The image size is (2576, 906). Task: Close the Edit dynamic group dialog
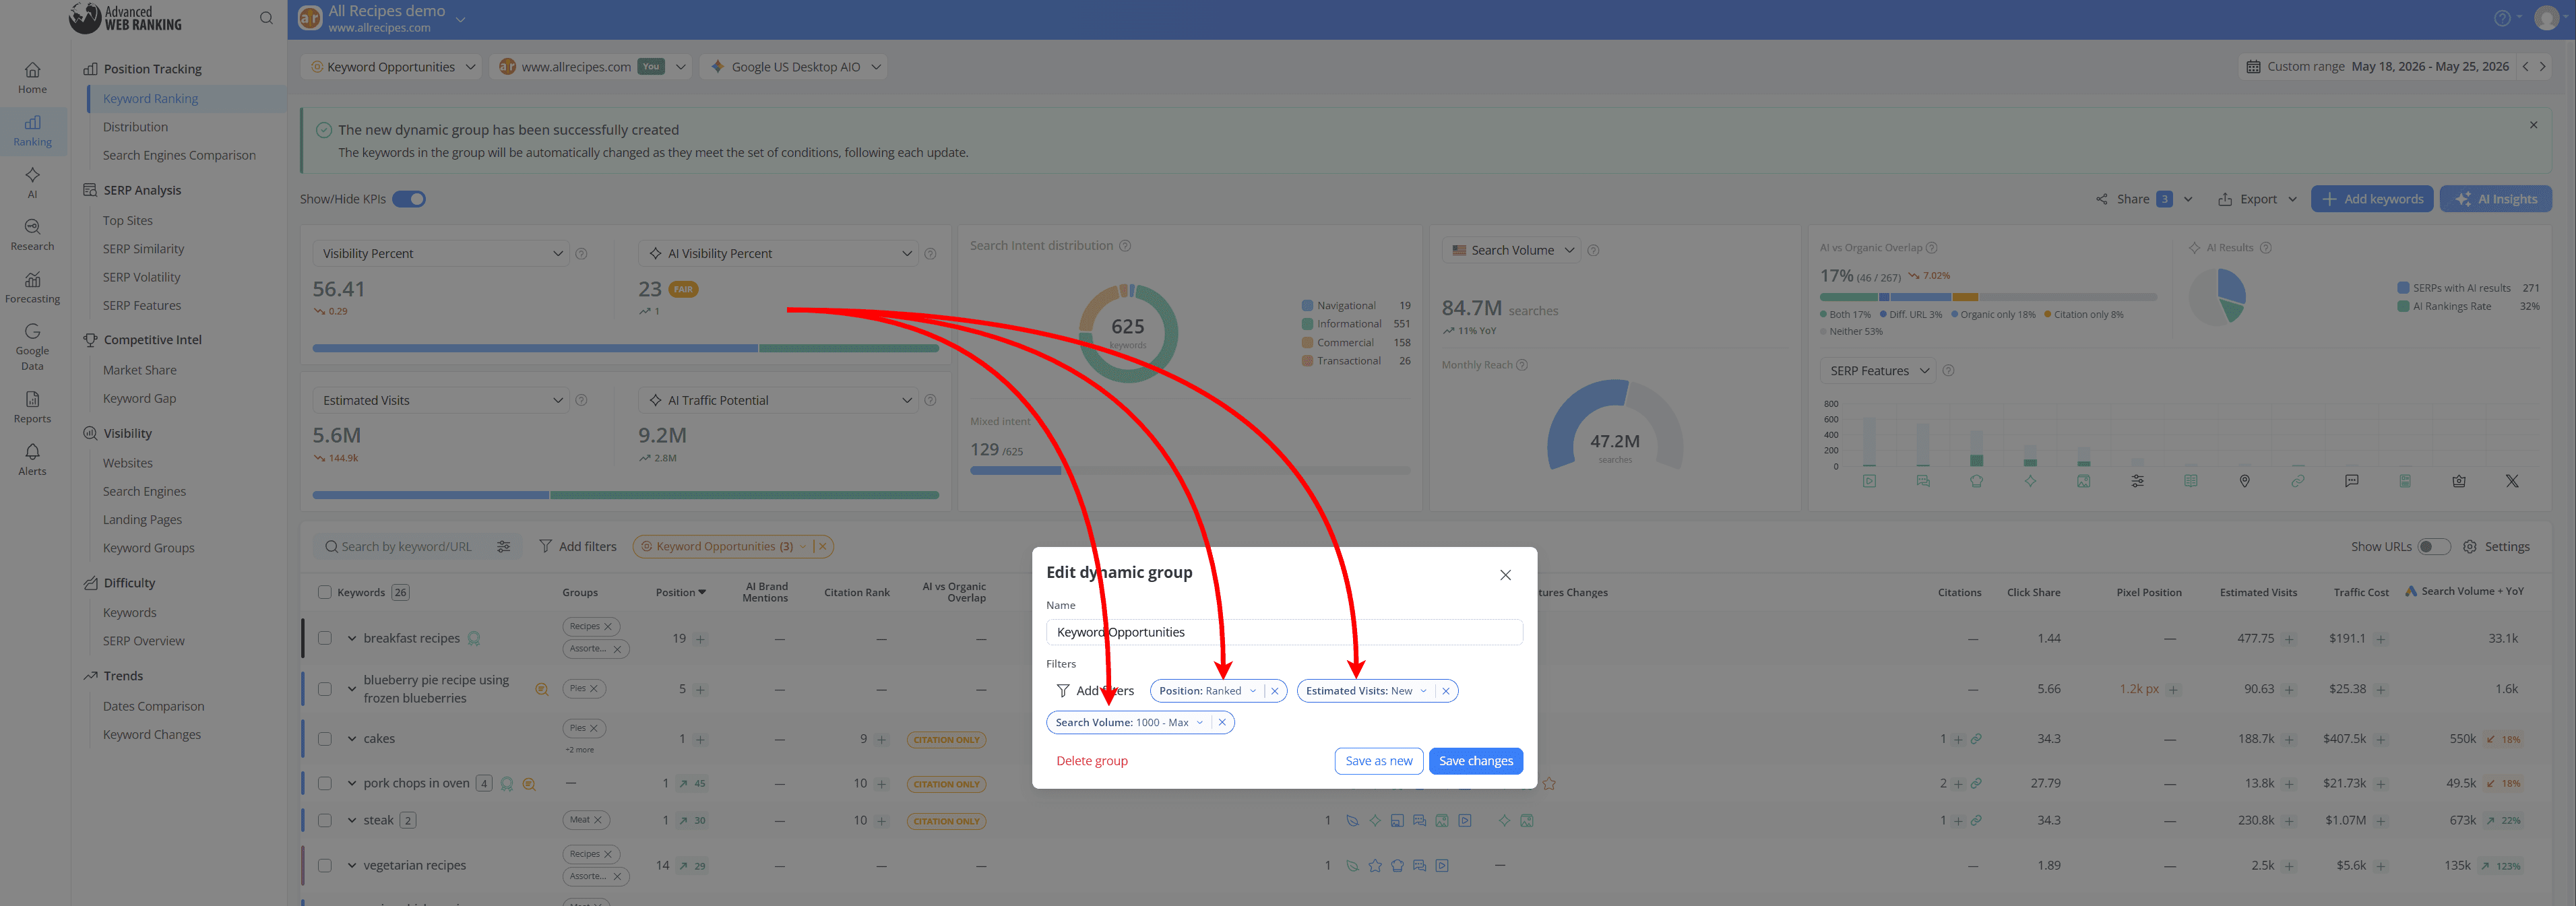click(1505, 575)
